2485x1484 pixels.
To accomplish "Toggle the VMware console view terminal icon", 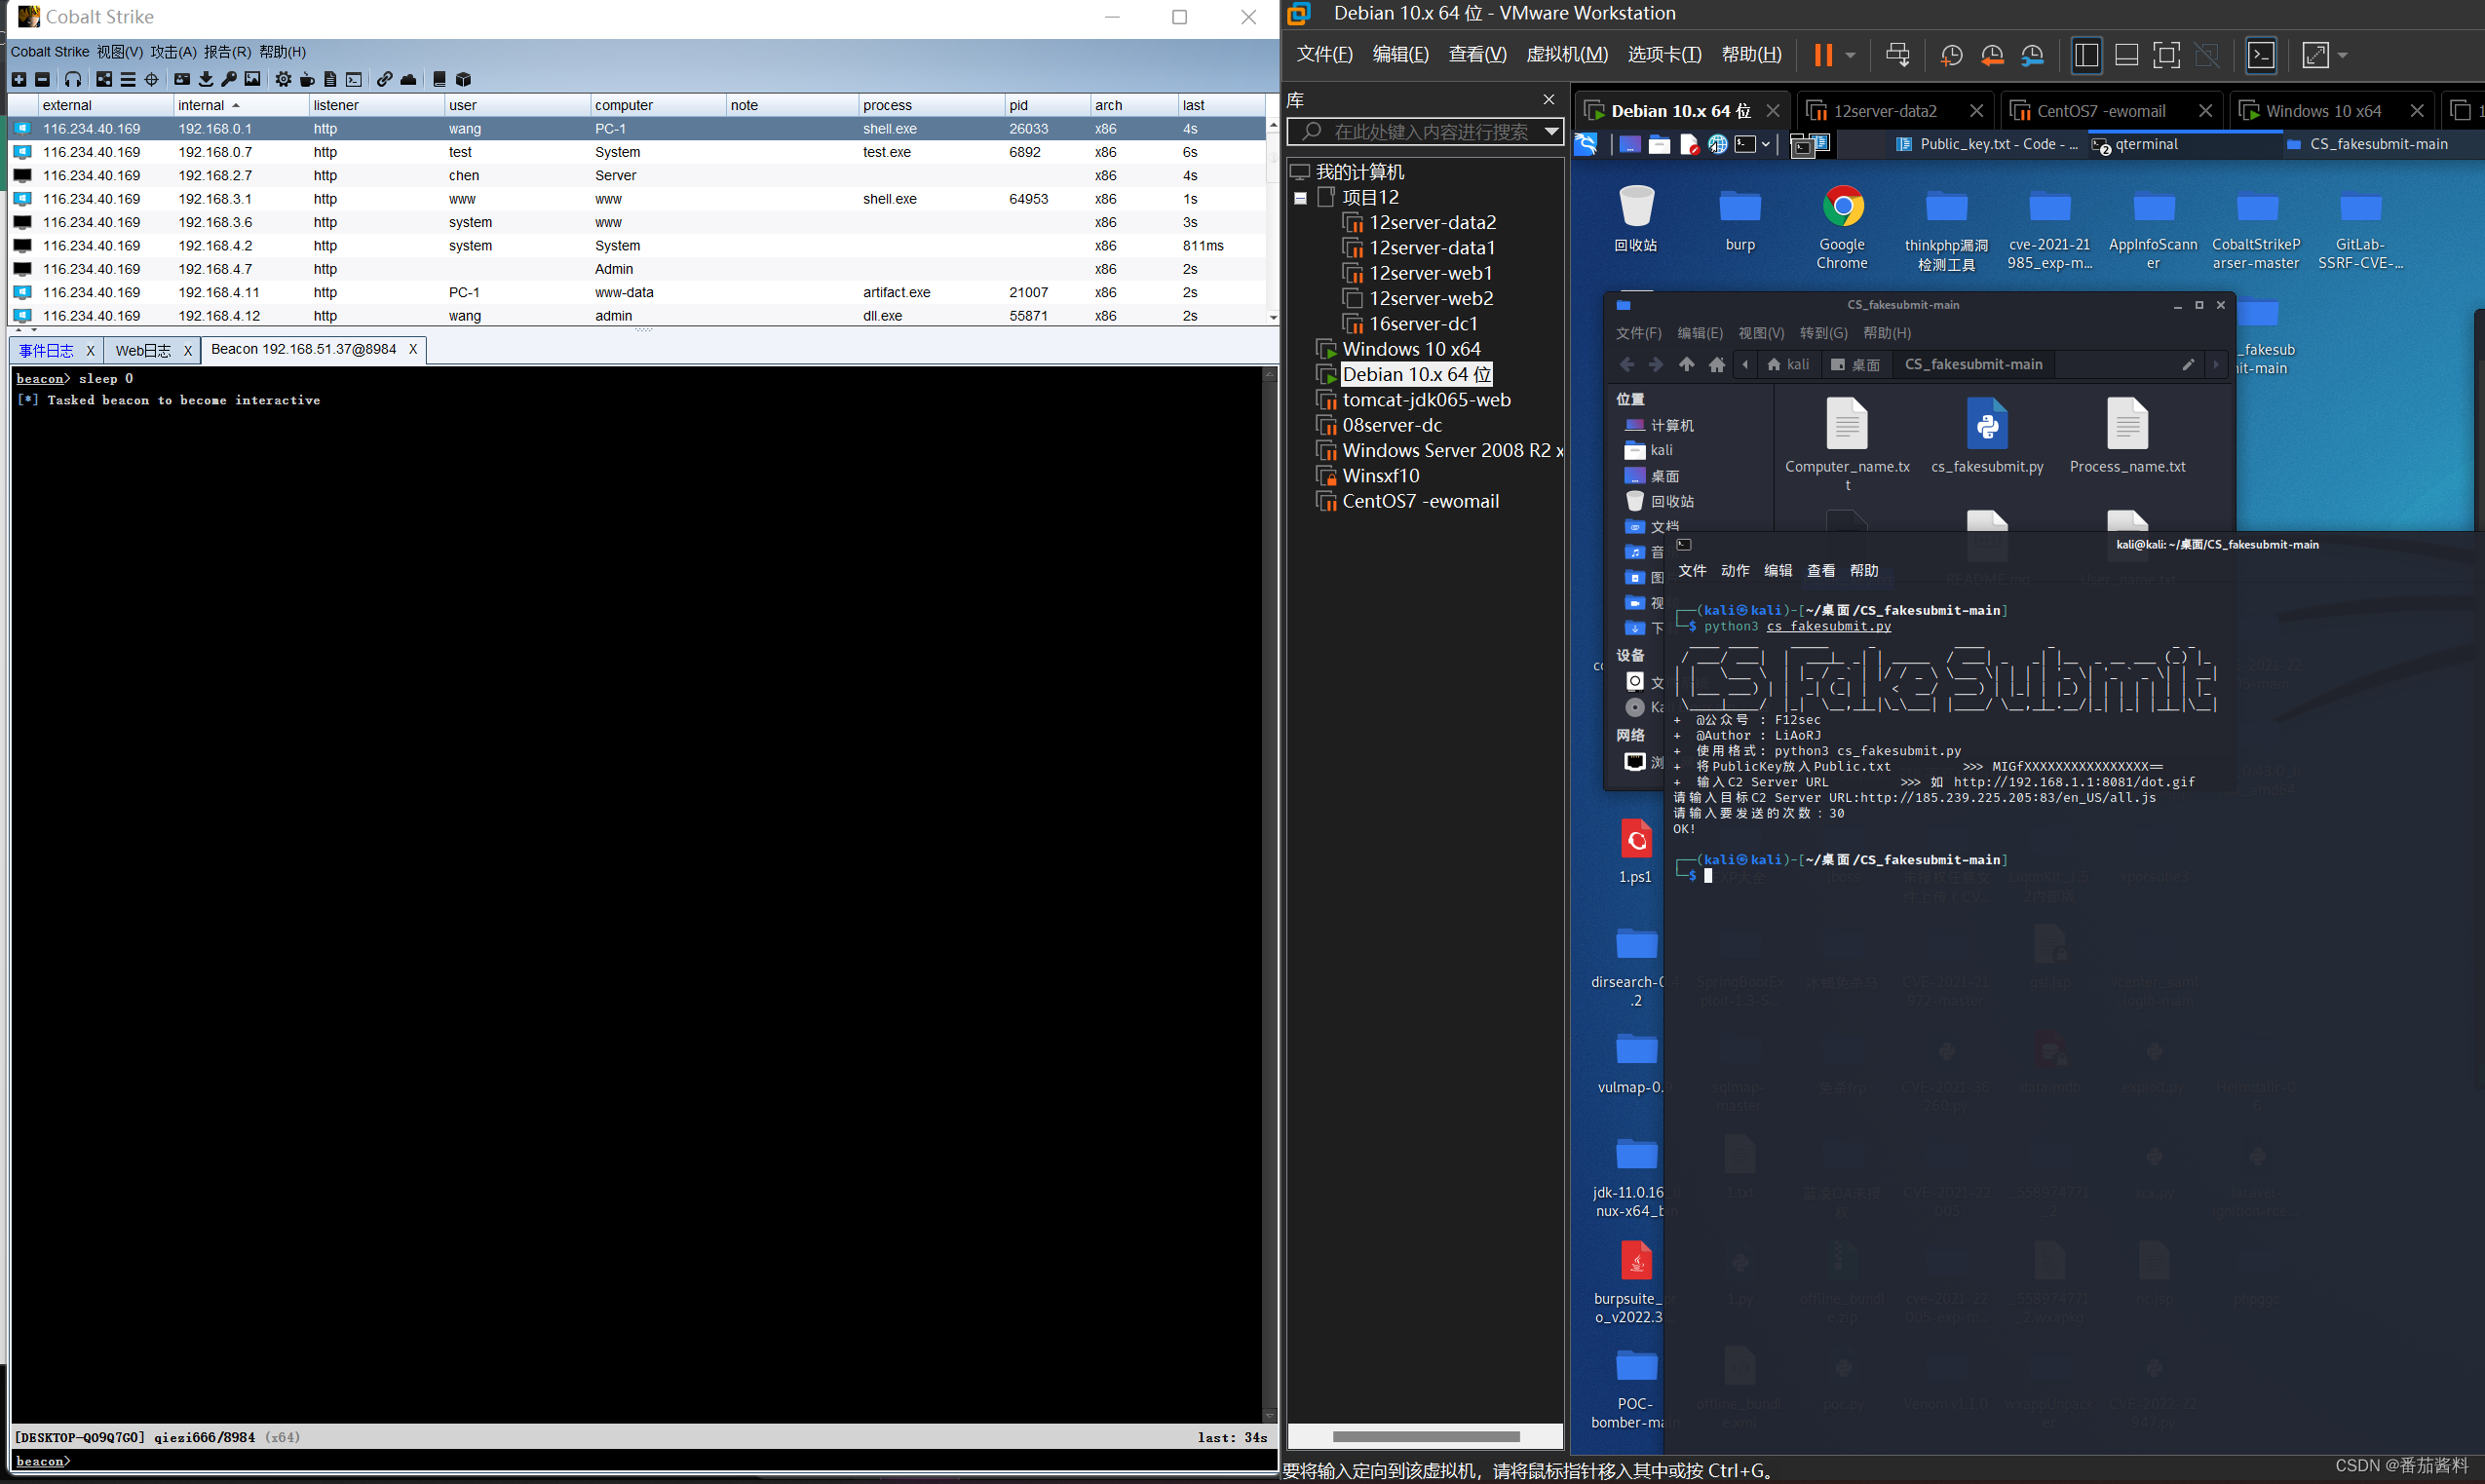I will click(2261, 55).
